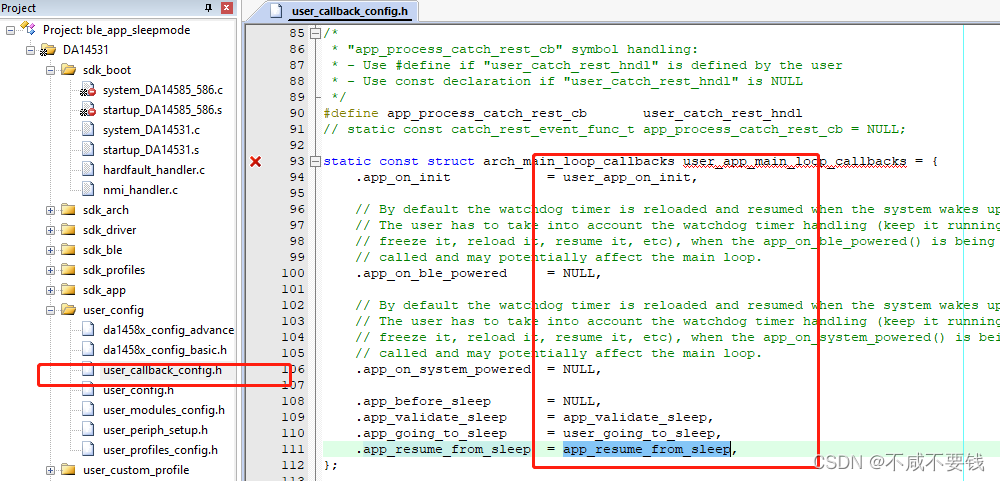Open da1458x_config_basic.h in the tree
This screenshot has height=481, width=1000.
click(165, 350)
